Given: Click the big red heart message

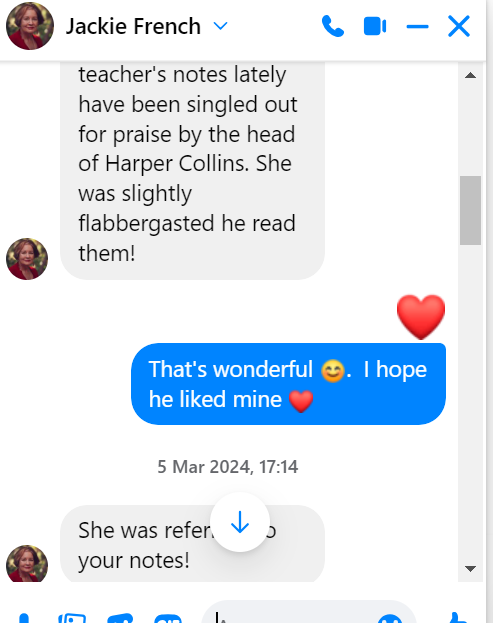Looking at the screenshot, I should tap(421, 317).
